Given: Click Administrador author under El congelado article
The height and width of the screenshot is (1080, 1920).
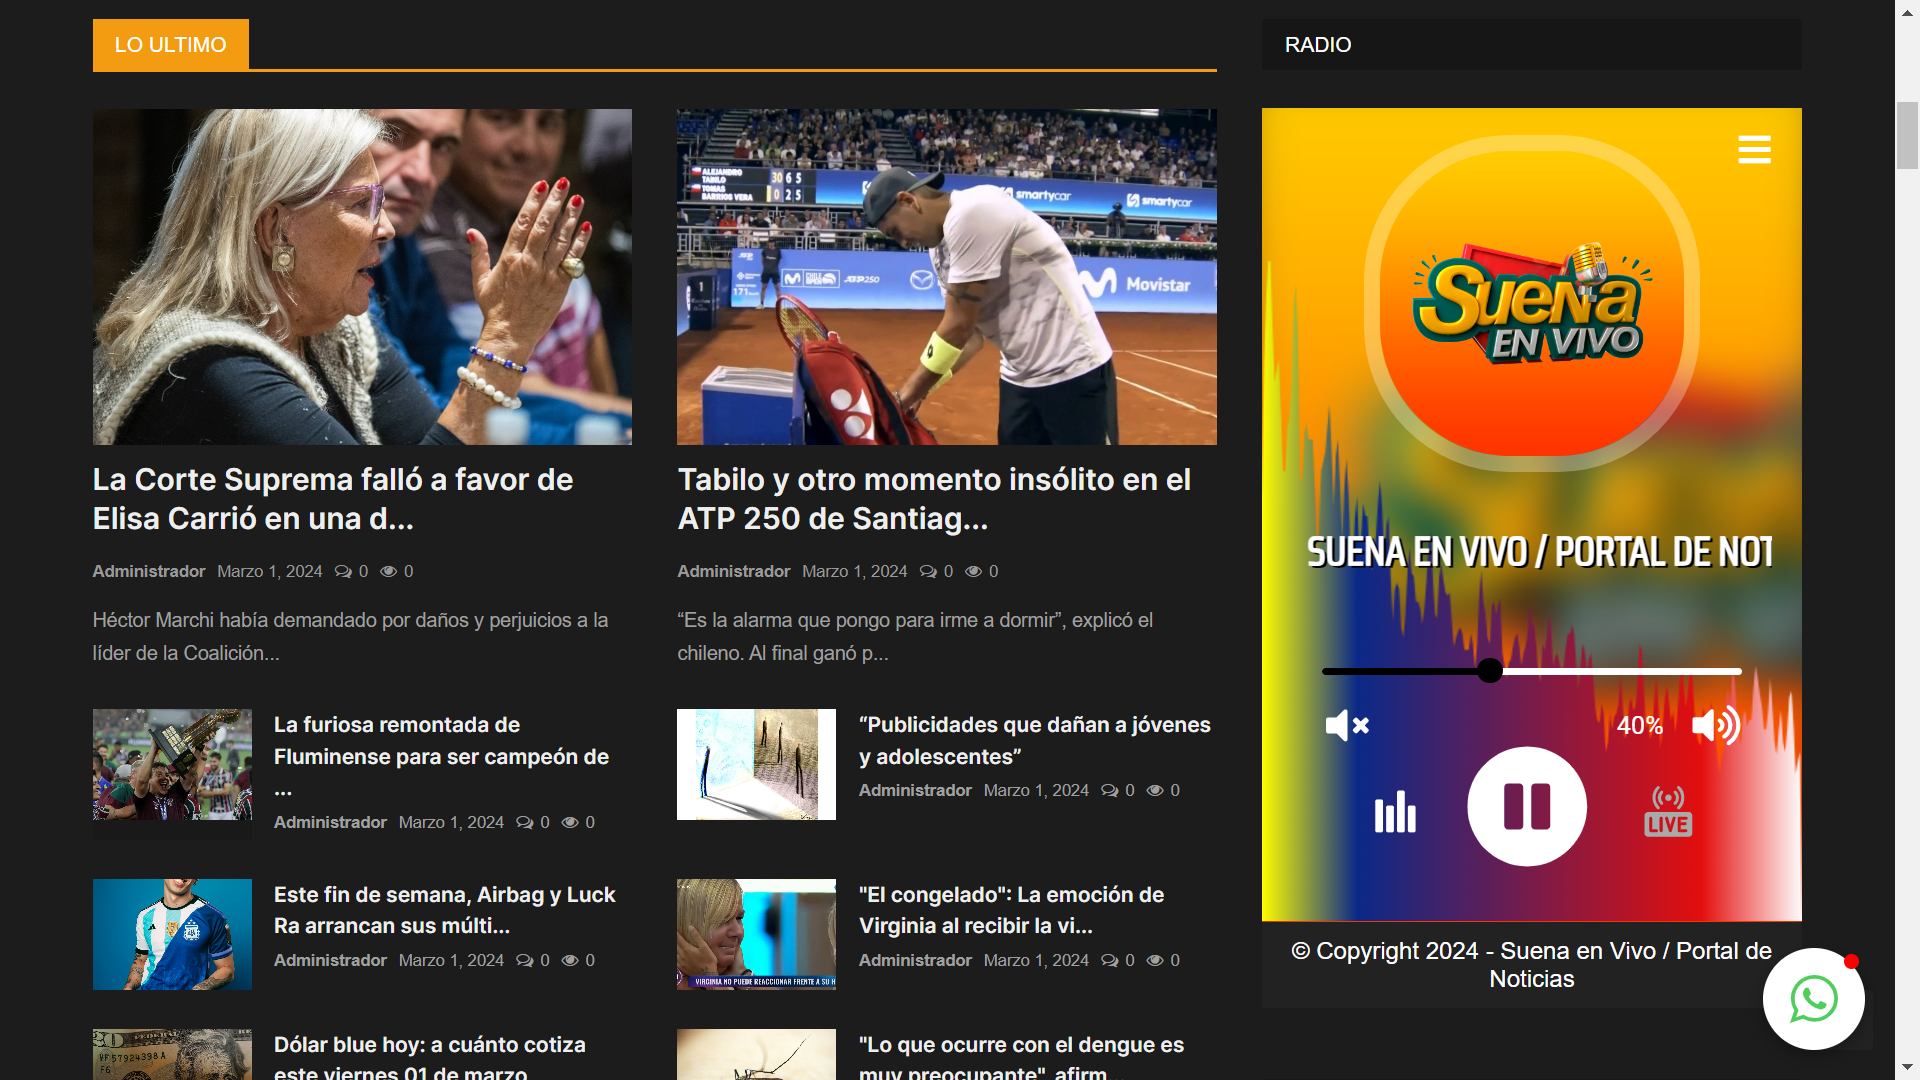Looking at the screenshot, I should pyautogui.click(x=915, y=960).
